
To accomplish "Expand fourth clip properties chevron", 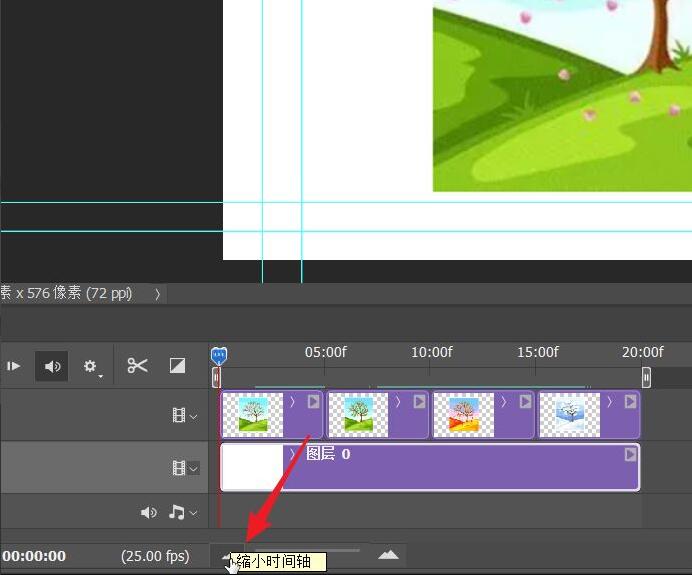I will (610, 402).
